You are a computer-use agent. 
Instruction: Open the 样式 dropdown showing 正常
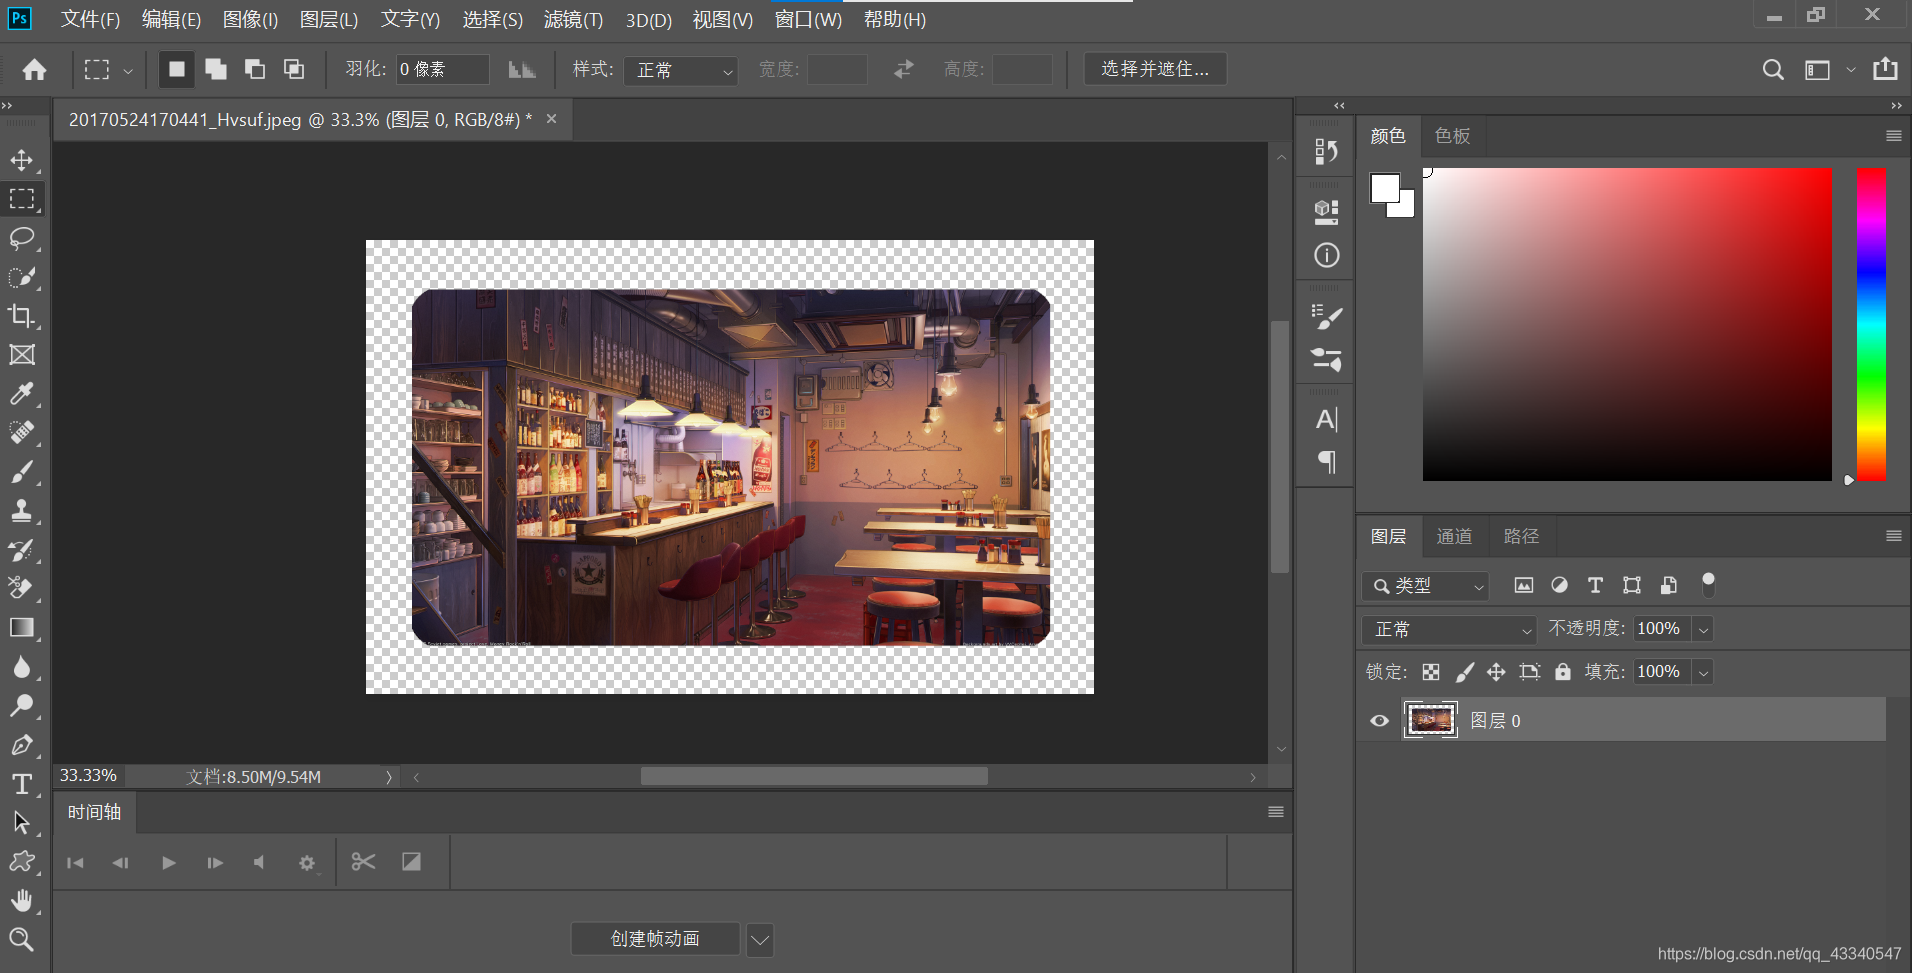point(681,70)
